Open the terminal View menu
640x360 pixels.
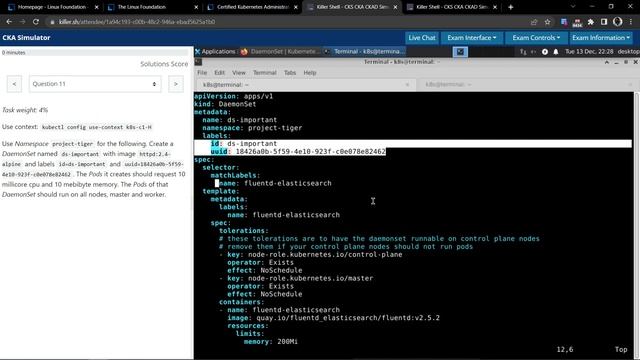point(239,73)
